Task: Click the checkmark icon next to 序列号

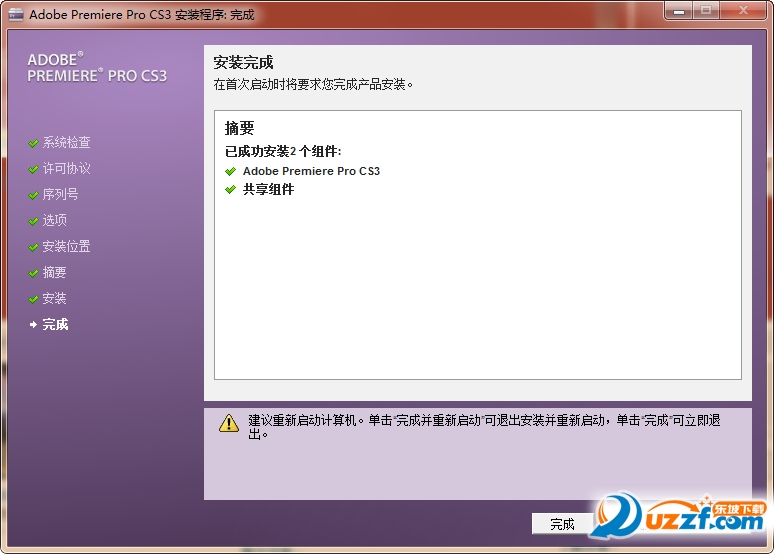Action: point(33,195)
